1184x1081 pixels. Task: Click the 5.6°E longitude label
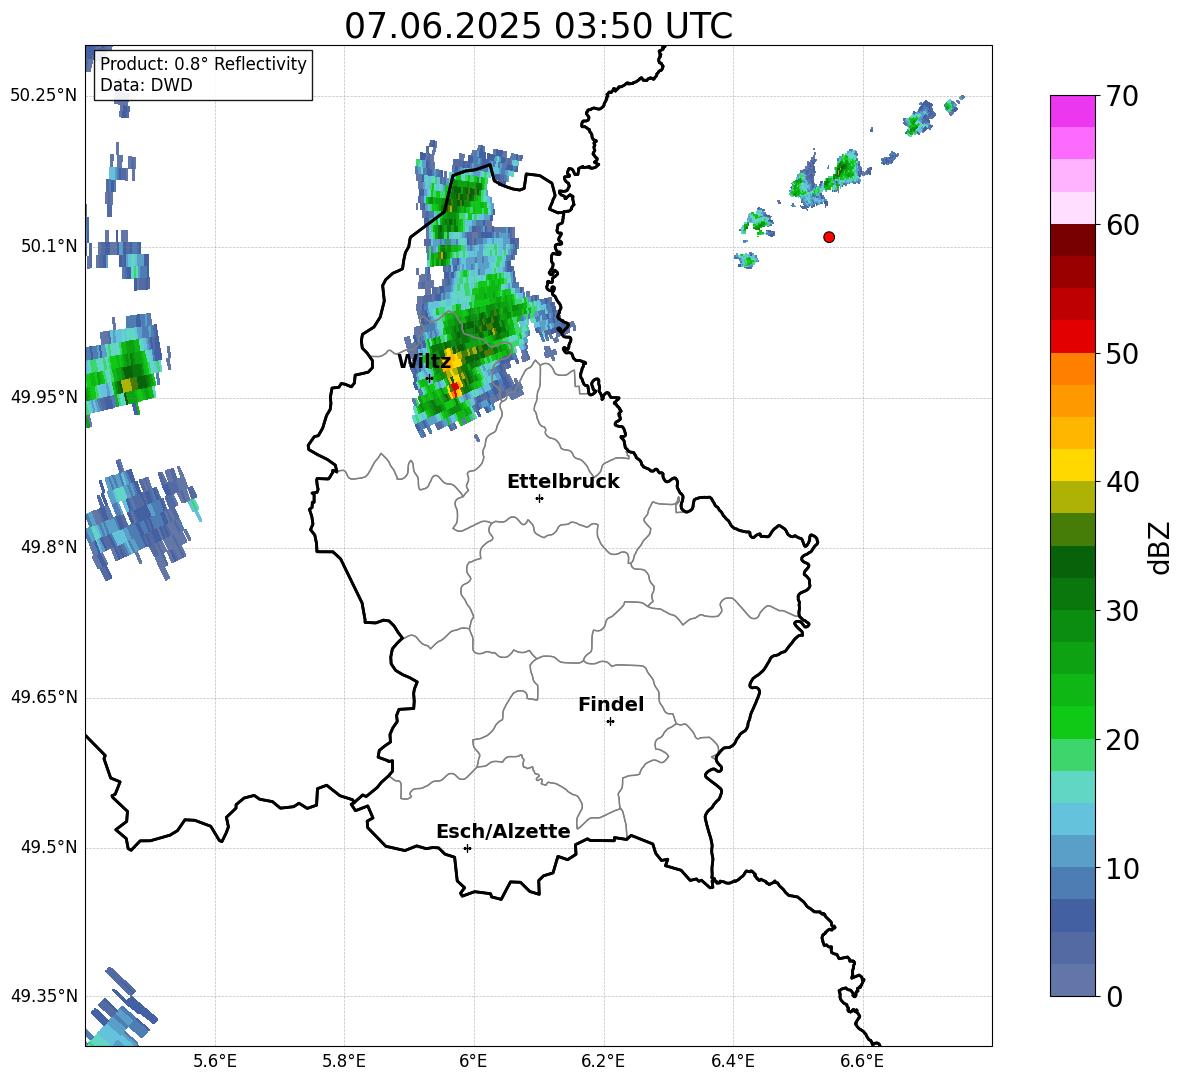215,1061
